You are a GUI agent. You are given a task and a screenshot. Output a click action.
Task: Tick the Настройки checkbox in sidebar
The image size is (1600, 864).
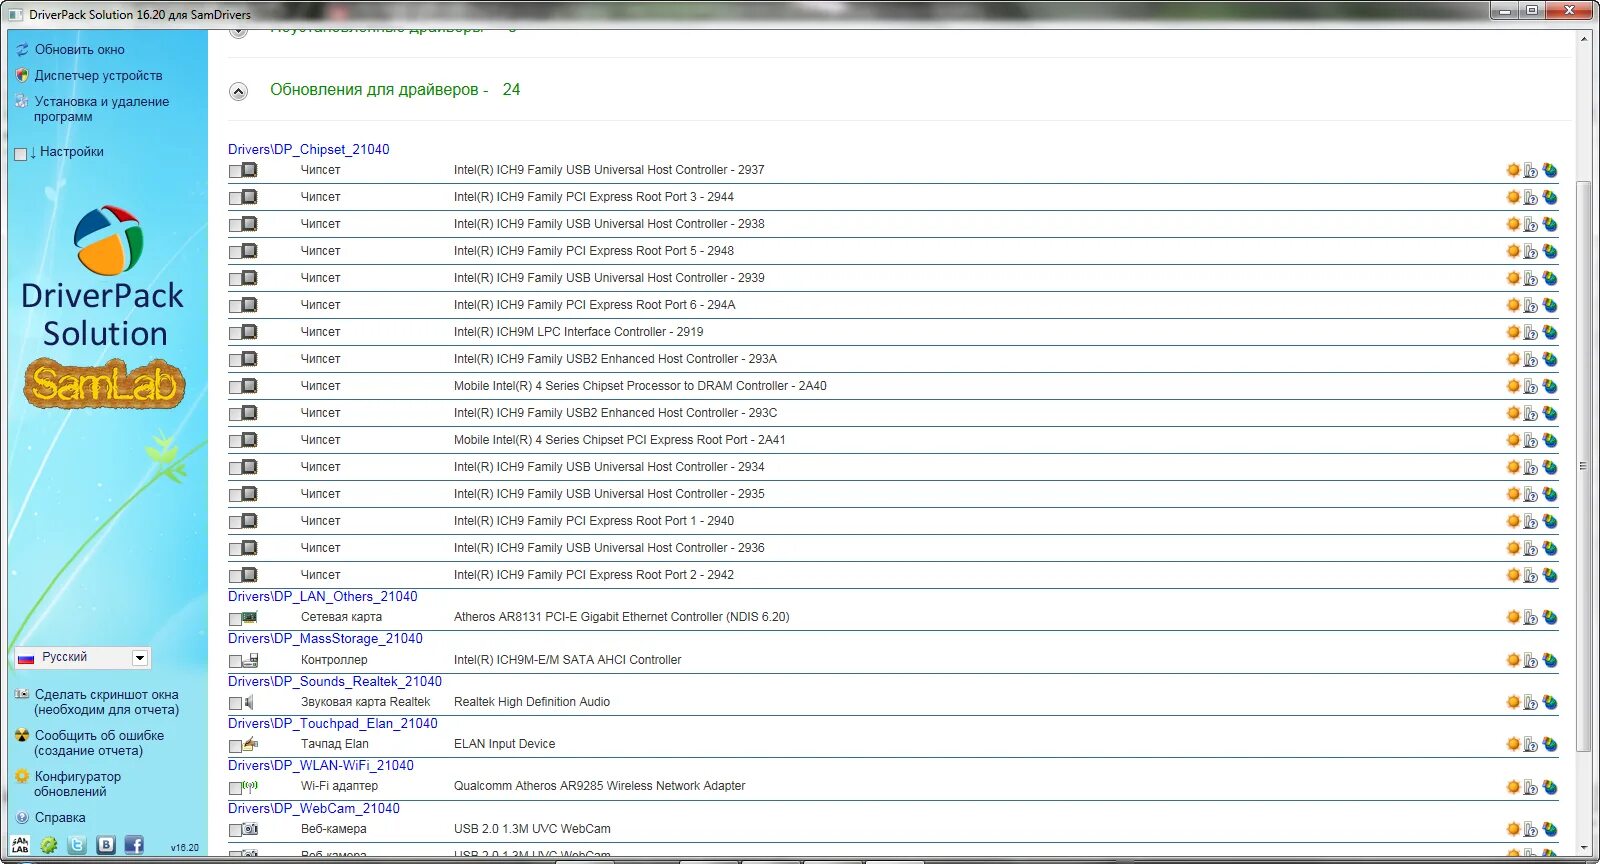[x=21, y=154]
